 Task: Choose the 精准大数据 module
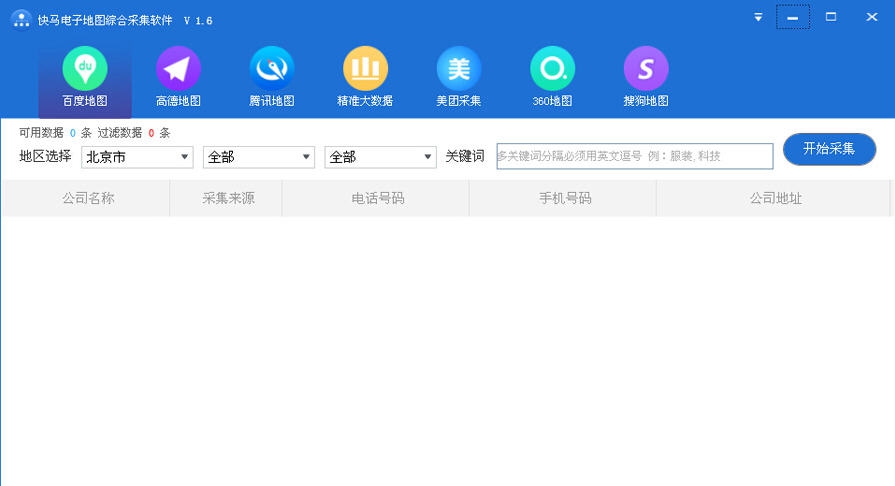tap(365, 78)
